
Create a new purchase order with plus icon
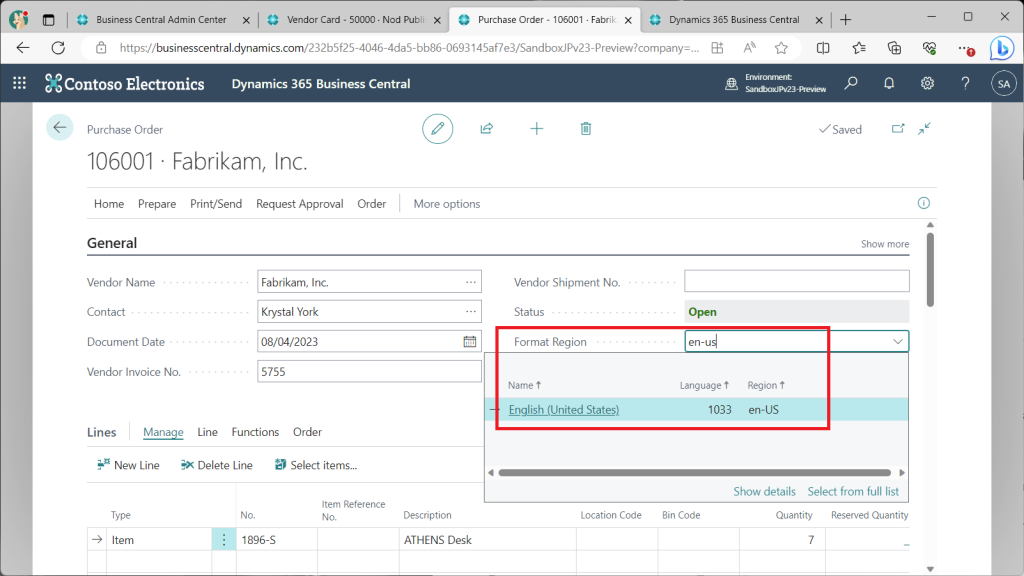536,129
